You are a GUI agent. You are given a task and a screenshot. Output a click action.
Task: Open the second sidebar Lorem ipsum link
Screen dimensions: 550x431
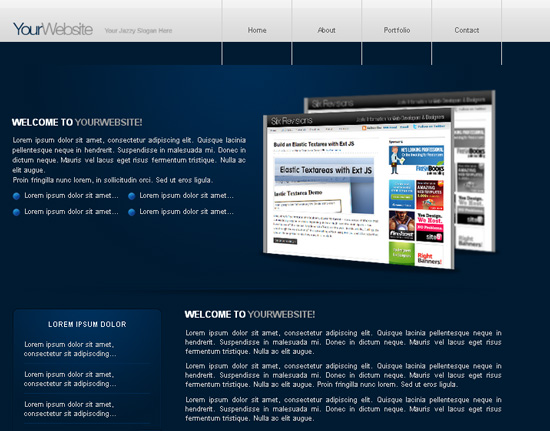[70, 379]
